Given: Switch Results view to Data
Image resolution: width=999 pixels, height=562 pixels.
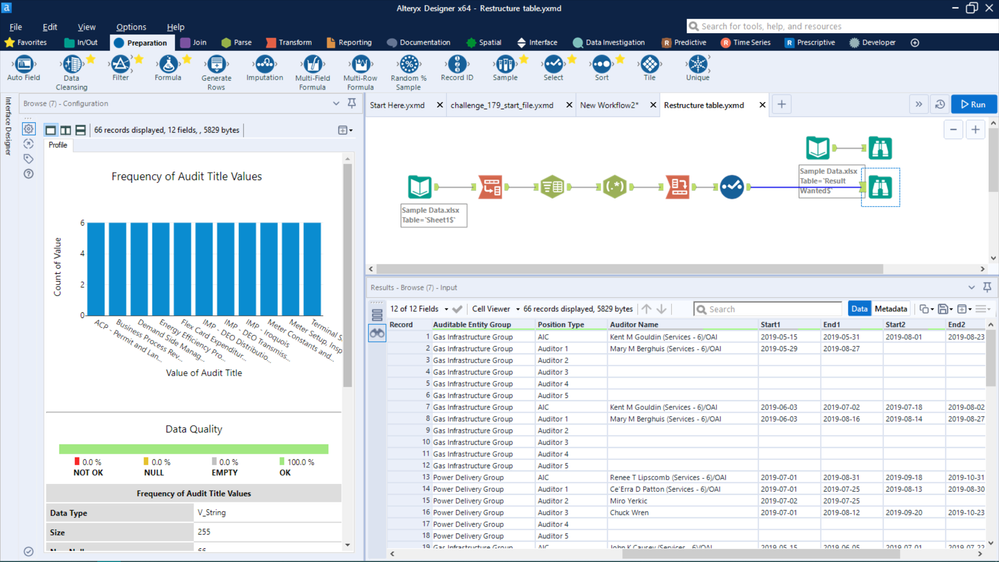Looking at the screenshot, I should pyautogui.click(x=859, y=309).
